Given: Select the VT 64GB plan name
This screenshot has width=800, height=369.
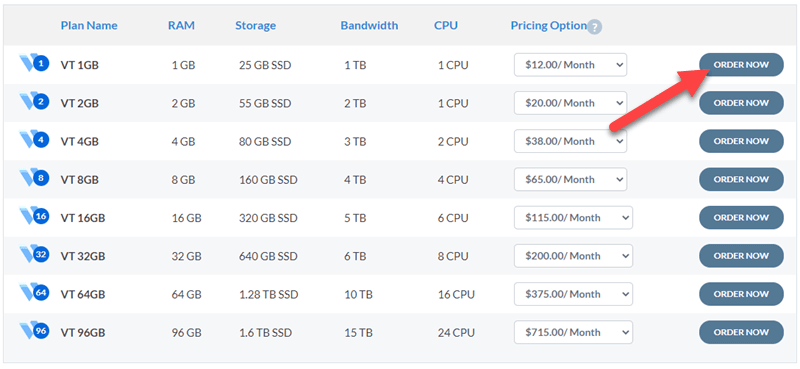Looking at the screenshot, I should point(83,295).
